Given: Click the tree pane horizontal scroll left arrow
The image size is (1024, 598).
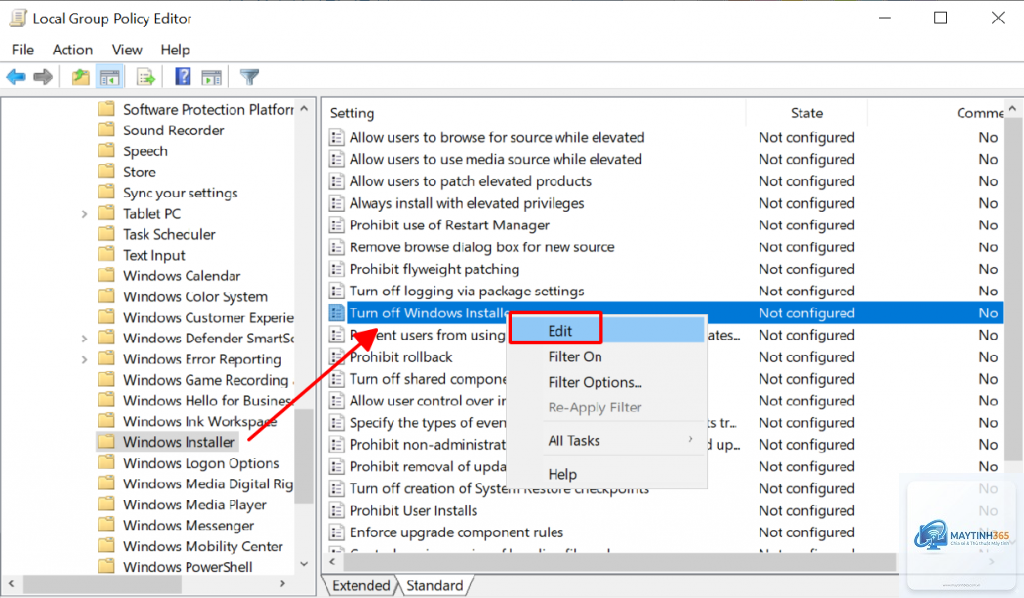Looking at the screenshot, I should pyautogui.click(x=11, y=583).
